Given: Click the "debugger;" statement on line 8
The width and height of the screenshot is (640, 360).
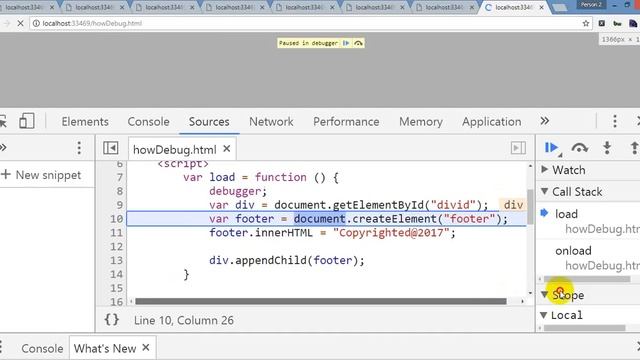Looking at the screenshot, I should 238,191.
